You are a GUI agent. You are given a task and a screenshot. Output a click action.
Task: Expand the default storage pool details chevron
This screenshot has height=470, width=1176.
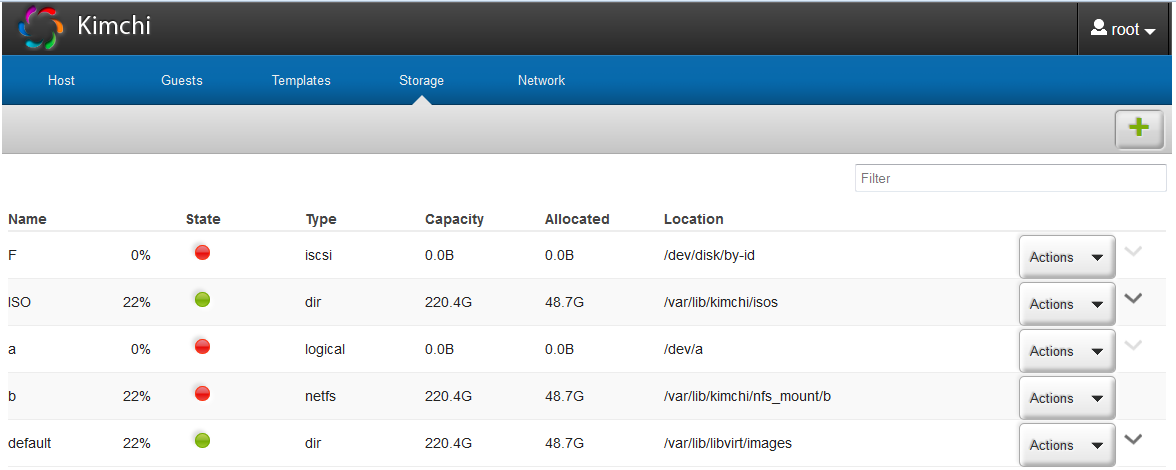coord(1133,438)
